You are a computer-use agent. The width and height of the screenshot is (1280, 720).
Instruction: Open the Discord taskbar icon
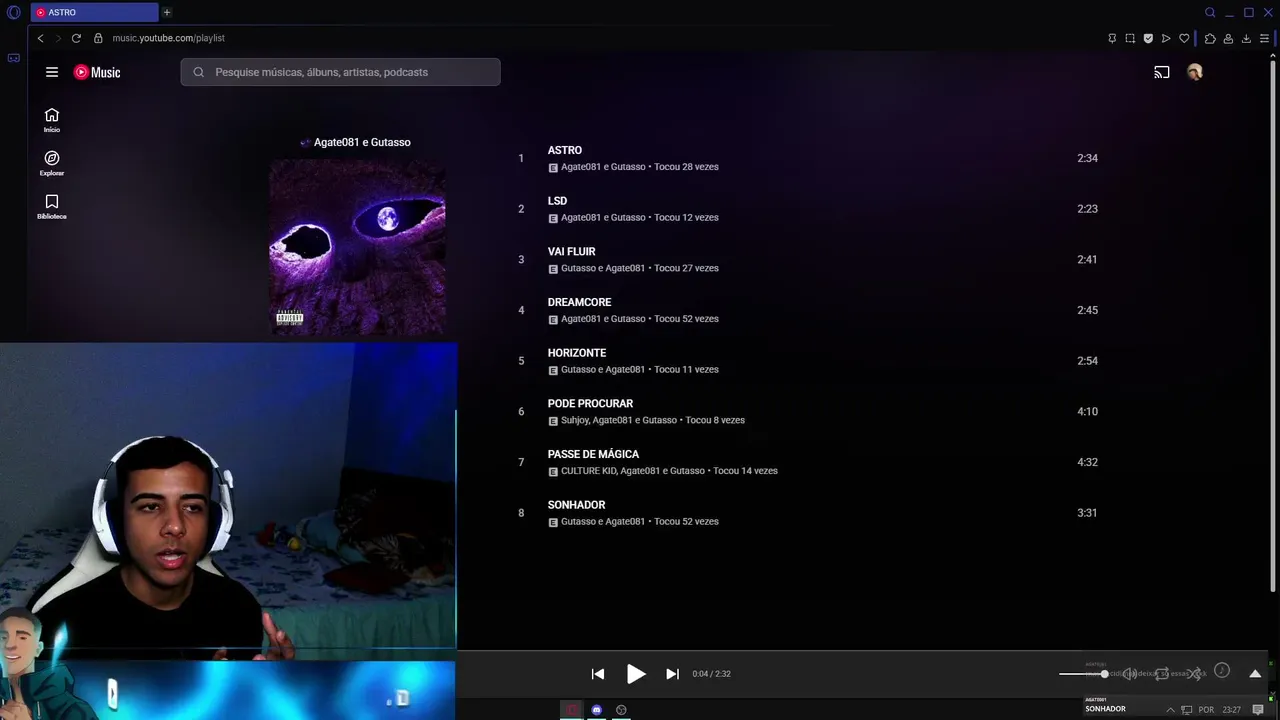[597, 710]
